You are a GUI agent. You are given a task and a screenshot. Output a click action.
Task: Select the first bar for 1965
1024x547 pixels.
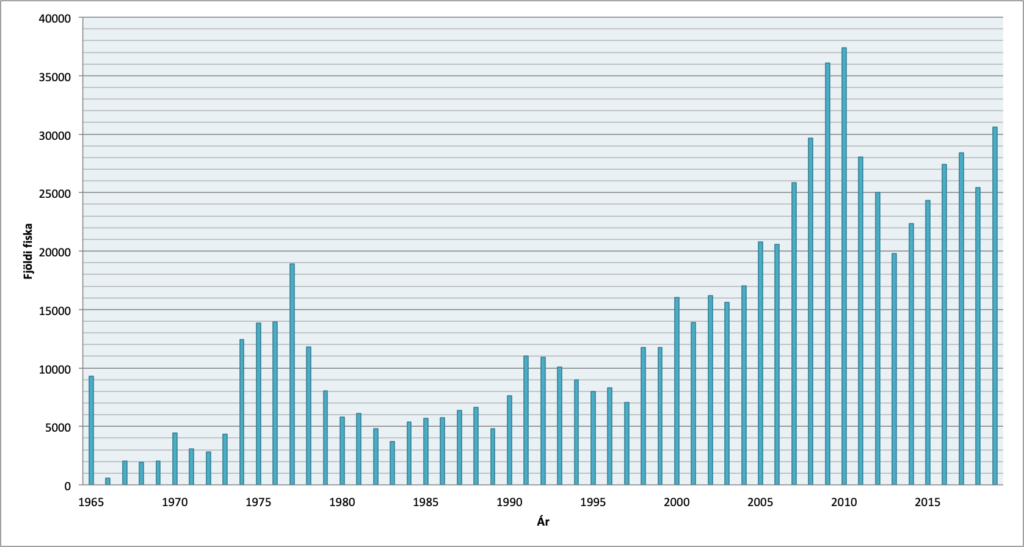pos(91,431)
